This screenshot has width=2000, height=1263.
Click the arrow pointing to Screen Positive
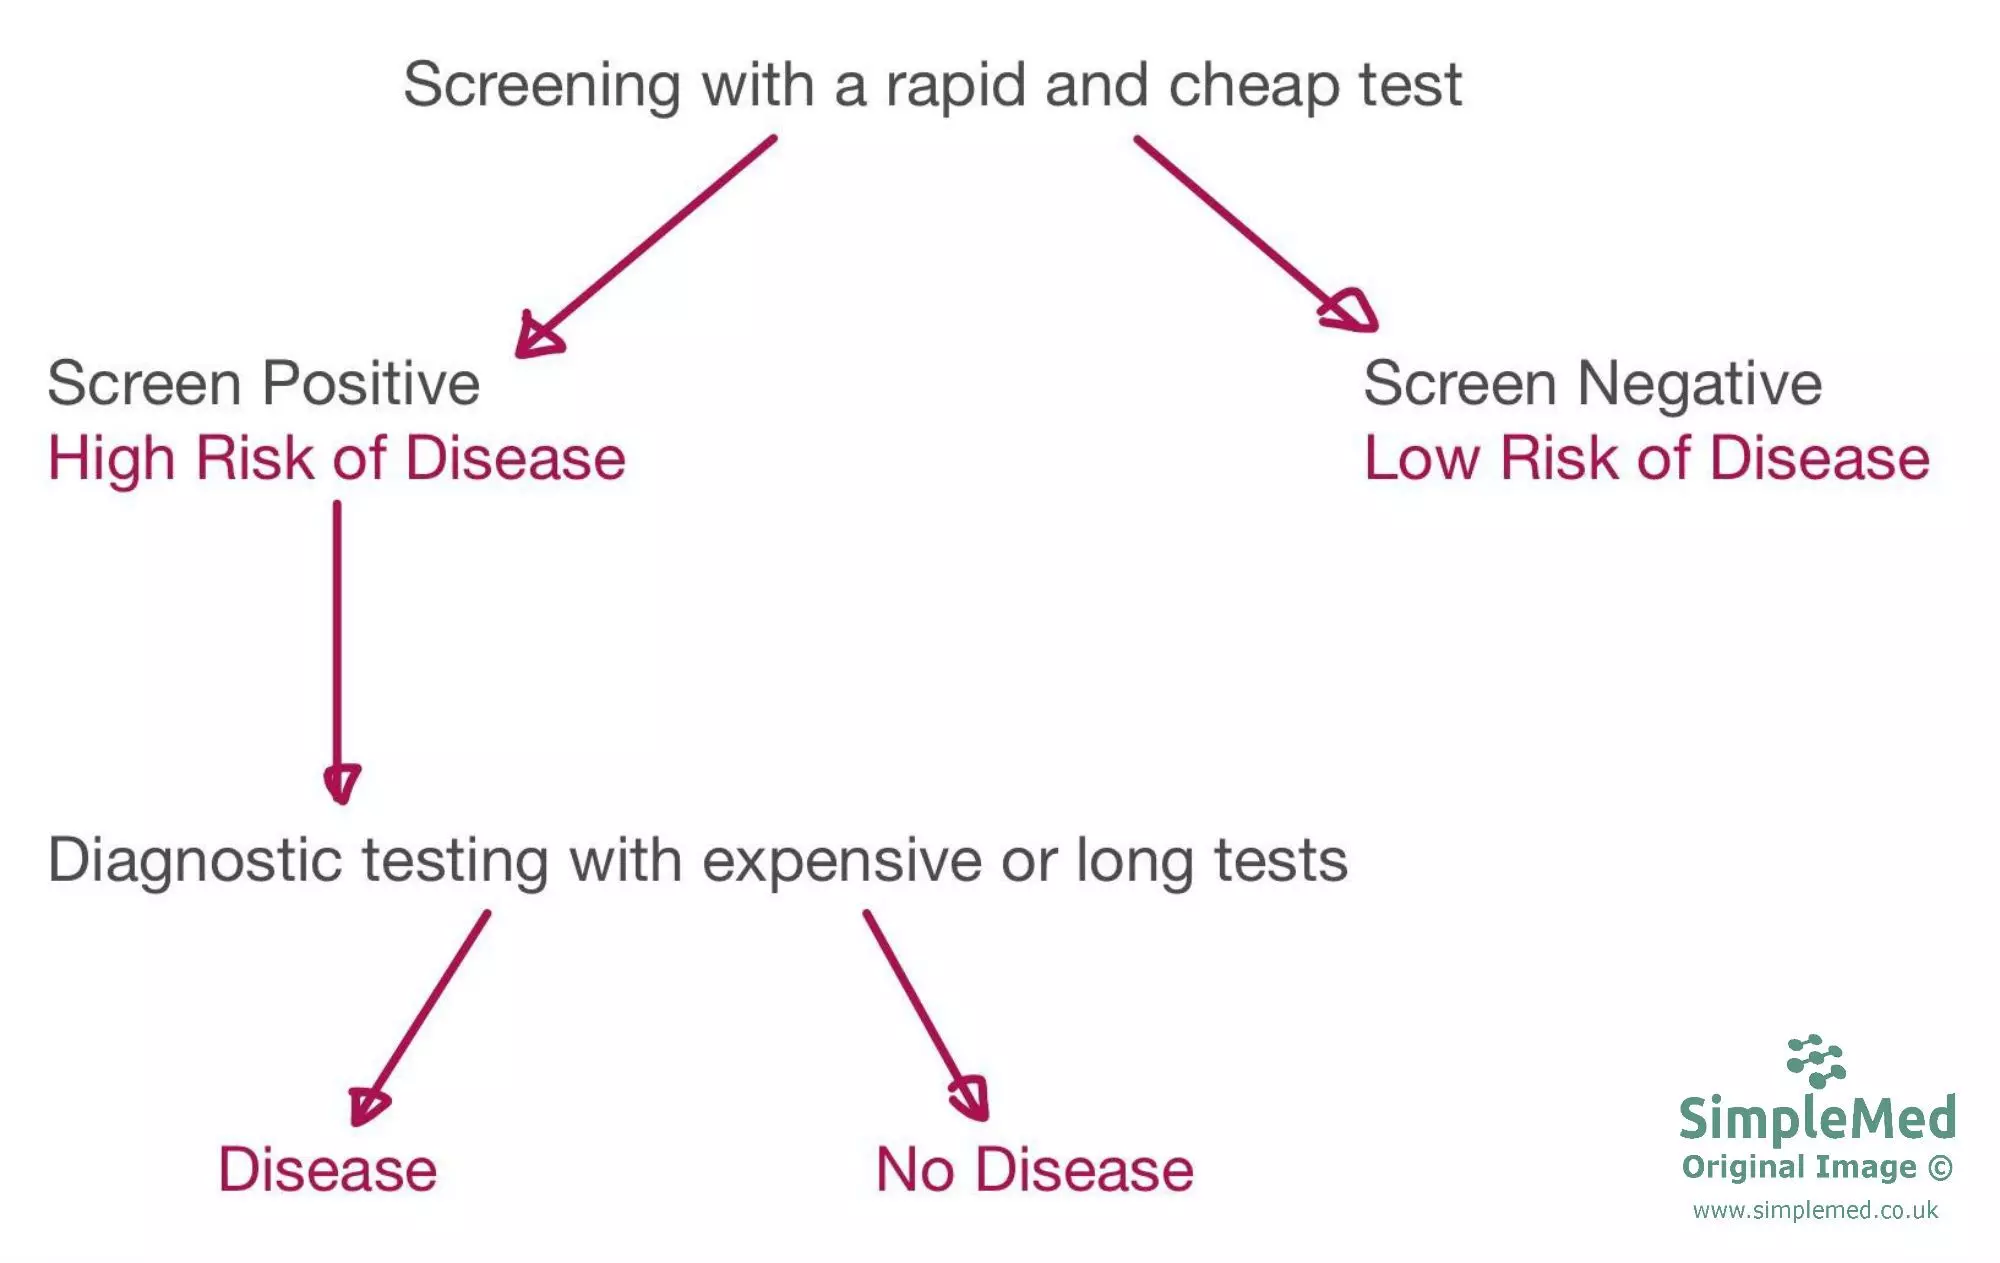tap(645, 246)
